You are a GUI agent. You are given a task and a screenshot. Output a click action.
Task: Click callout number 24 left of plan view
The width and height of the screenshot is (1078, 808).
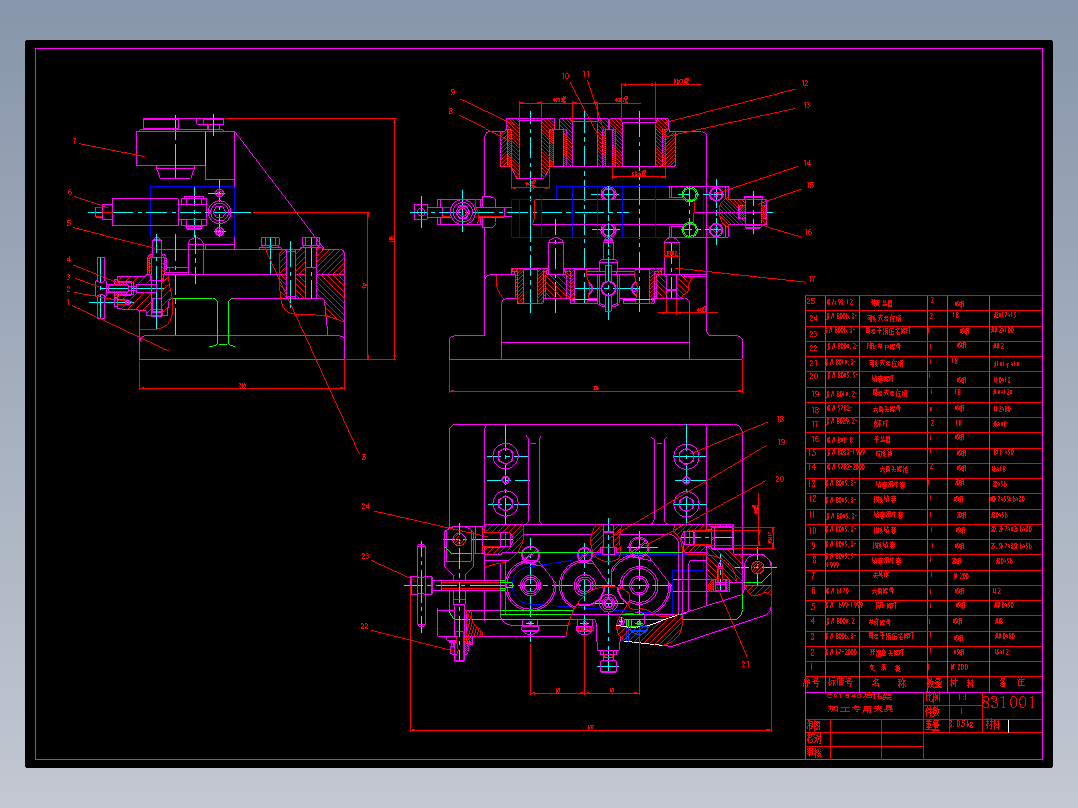click(x=365, y=506)
